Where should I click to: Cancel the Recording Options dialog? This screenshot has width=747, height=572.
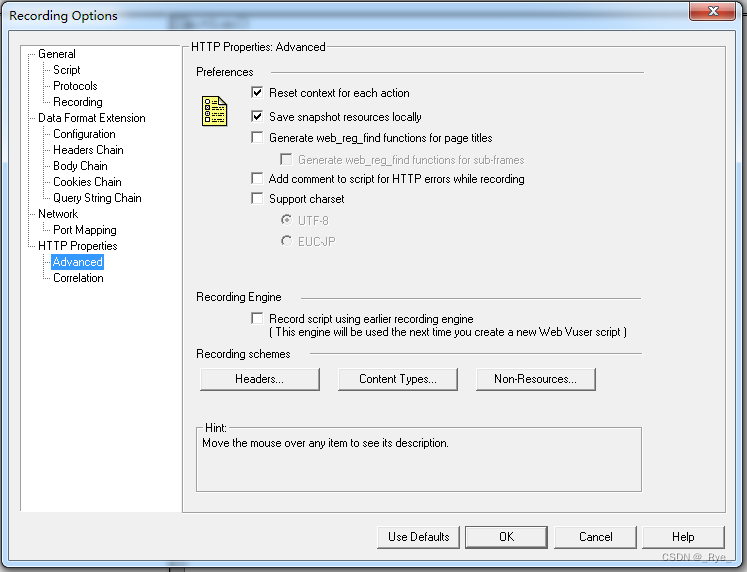pos(596,537)
